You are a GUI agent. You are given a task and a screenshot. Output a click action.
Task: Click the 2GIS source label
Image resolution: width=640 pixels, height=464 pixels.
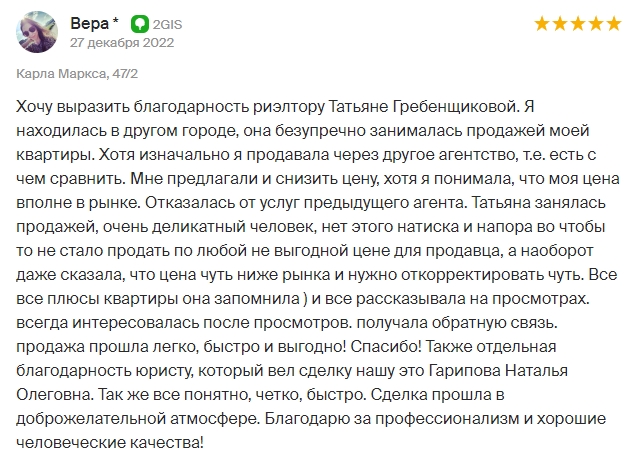167,24
